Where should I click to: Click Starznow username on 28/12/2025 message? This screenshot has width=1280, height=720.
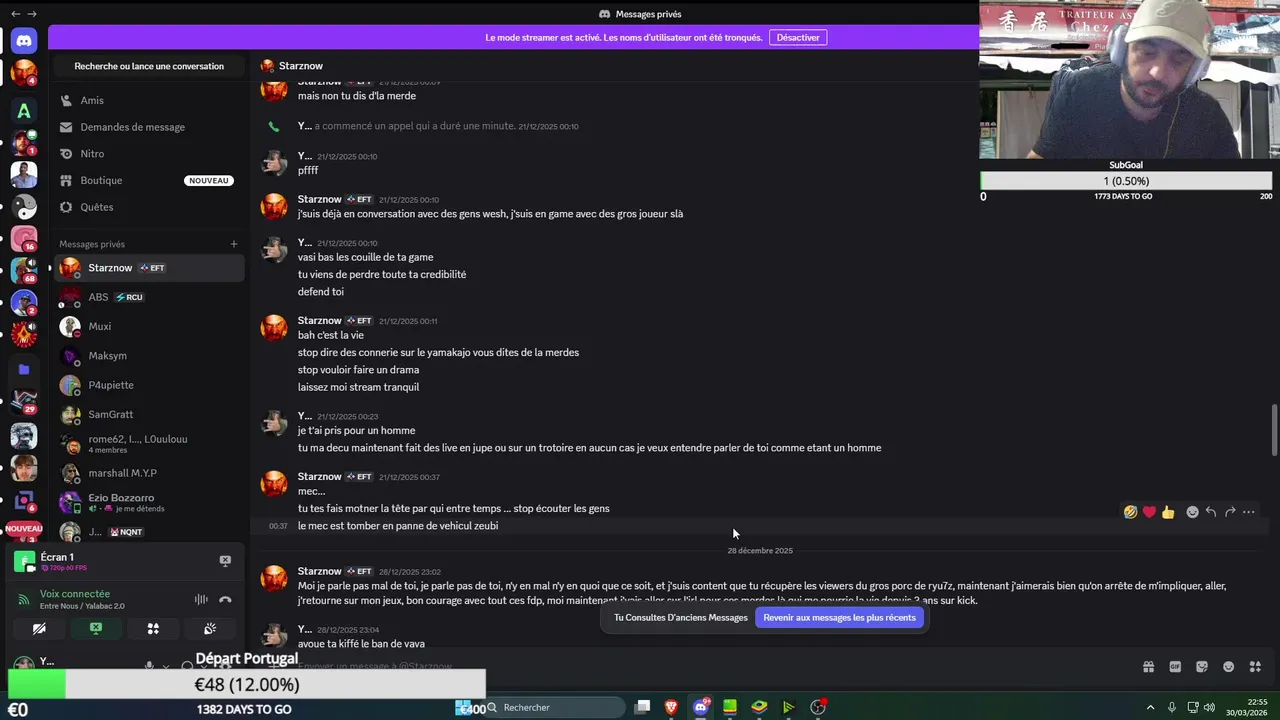(320, 571)
